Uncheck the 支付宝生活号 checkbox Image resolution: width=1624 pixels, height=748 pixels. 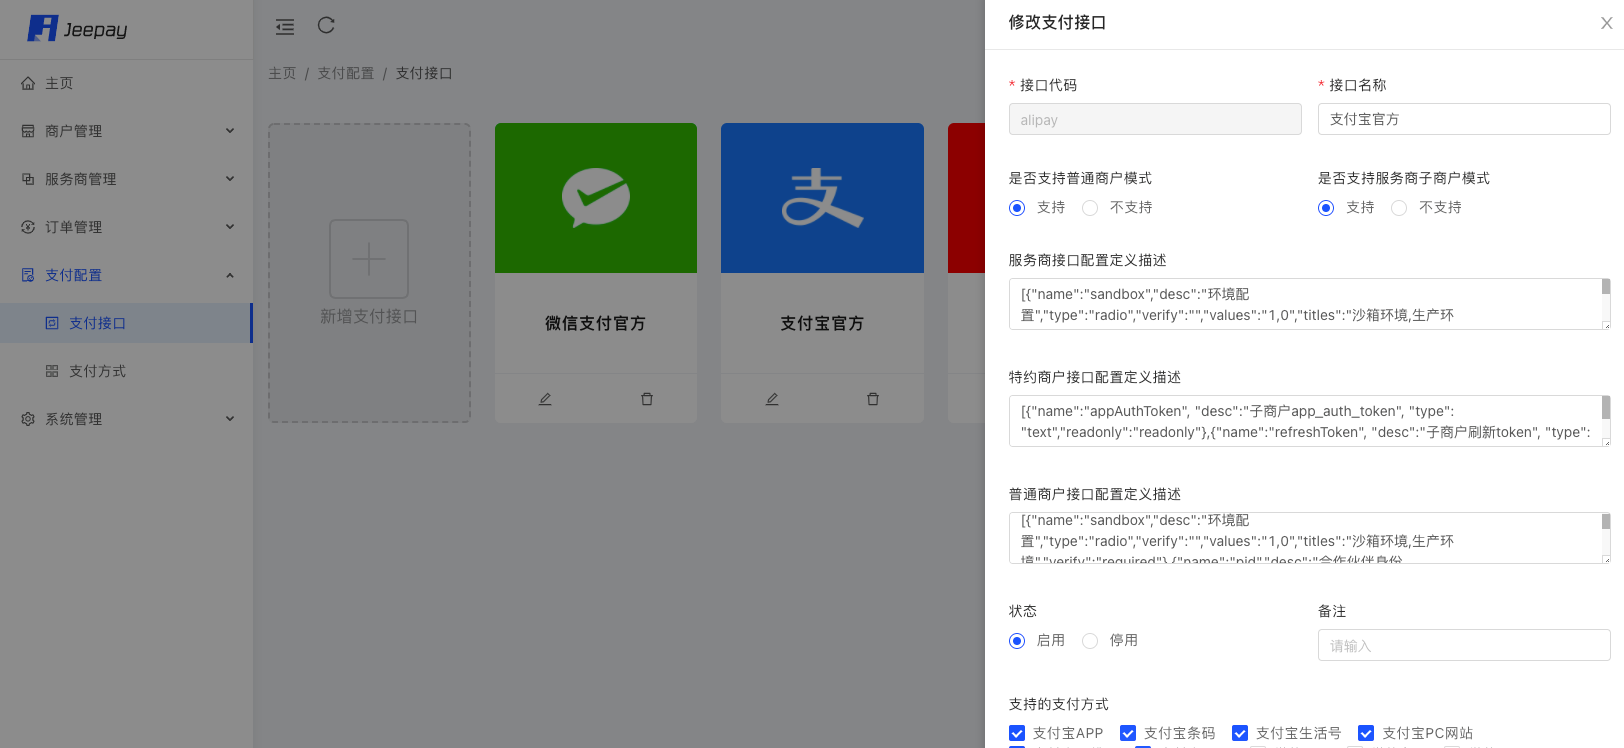coord(1240,733)
